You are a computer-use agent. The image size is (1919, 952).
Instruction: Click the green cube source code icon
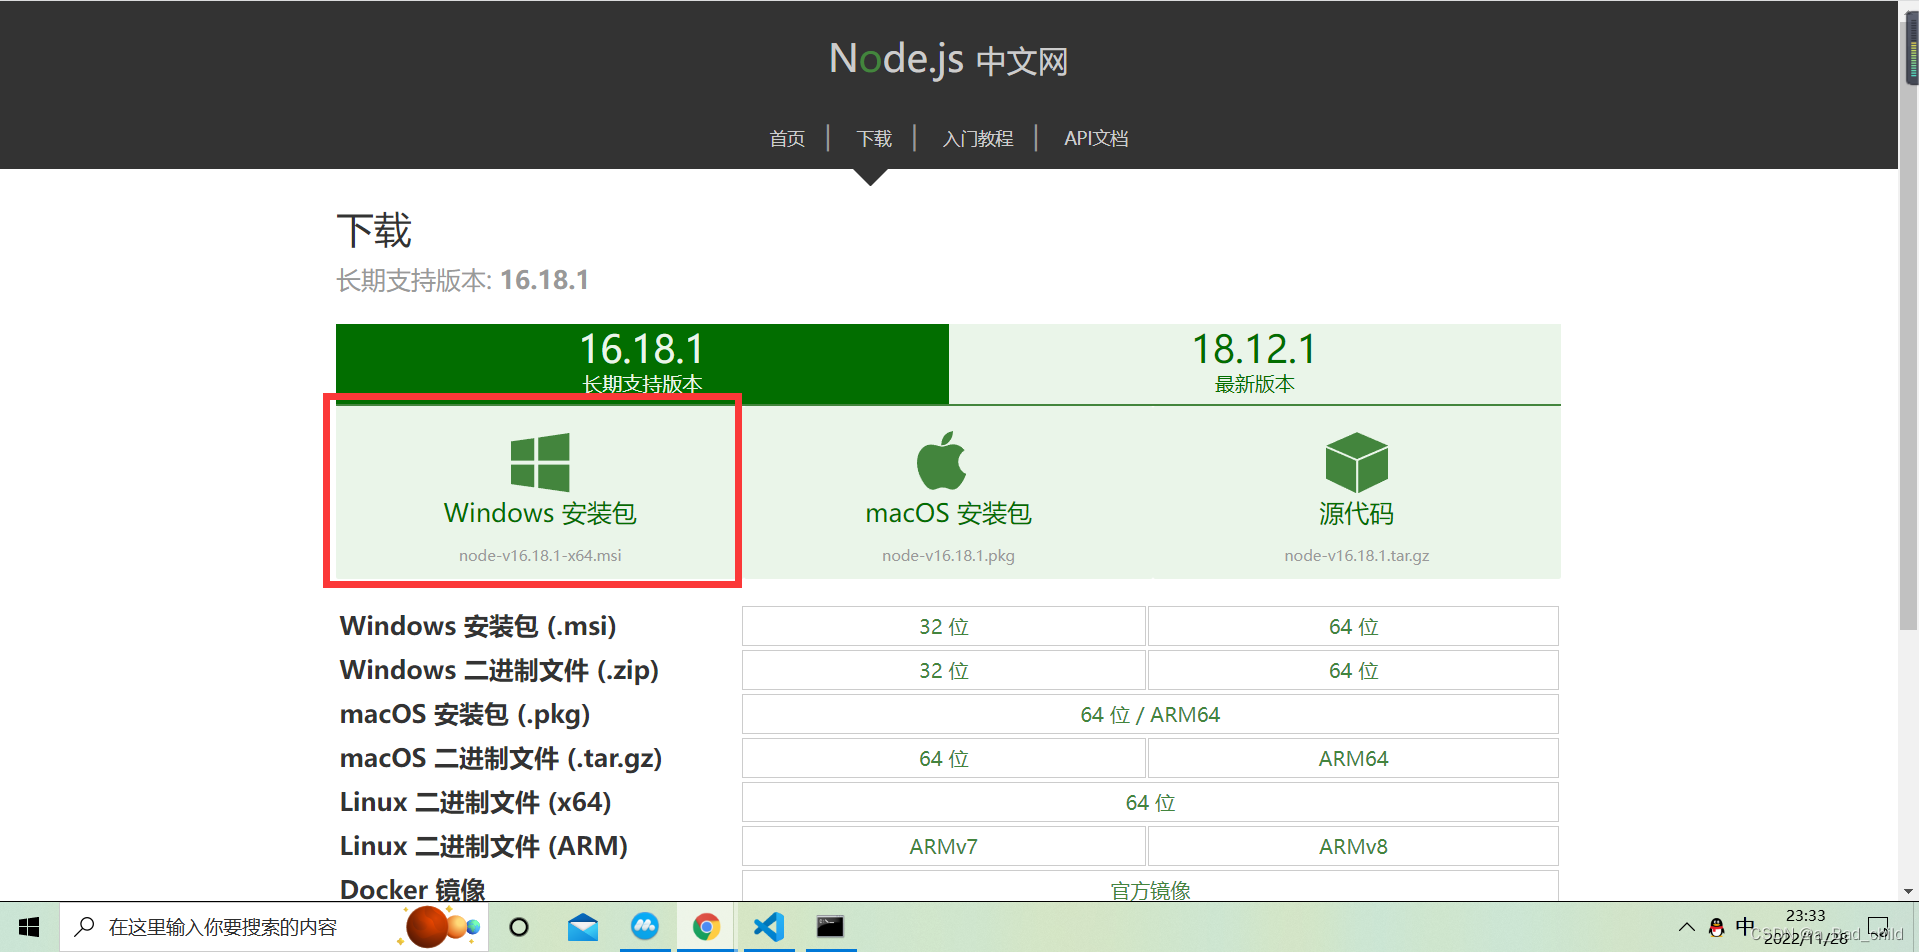[1356, 462]
